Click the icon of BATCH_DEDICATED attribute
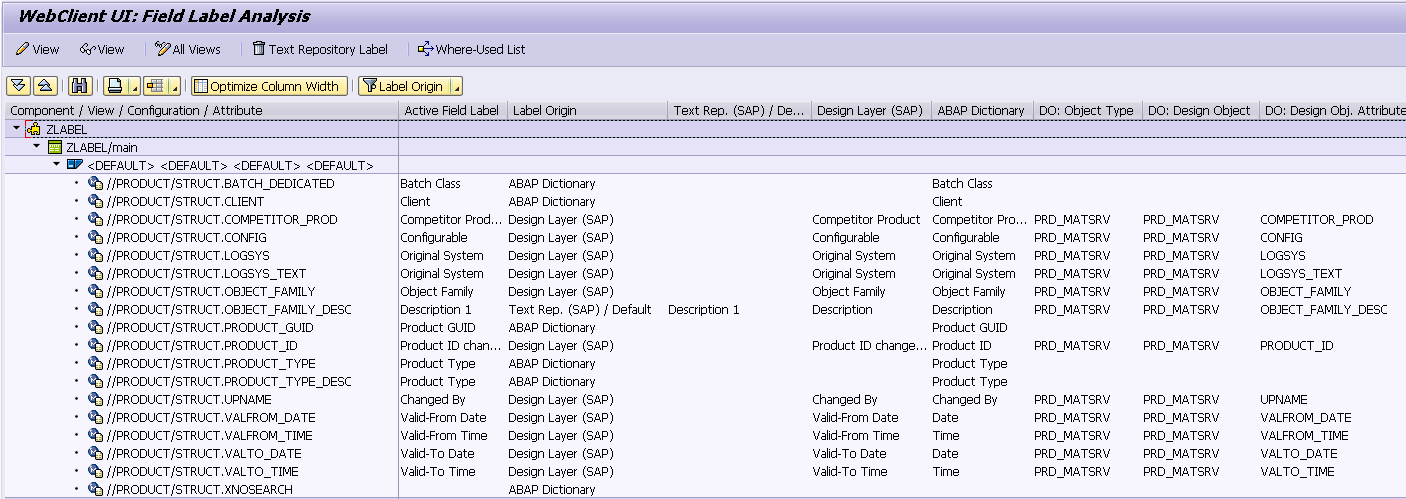Viewport: 1406px width, 499px height. point(96,183)
